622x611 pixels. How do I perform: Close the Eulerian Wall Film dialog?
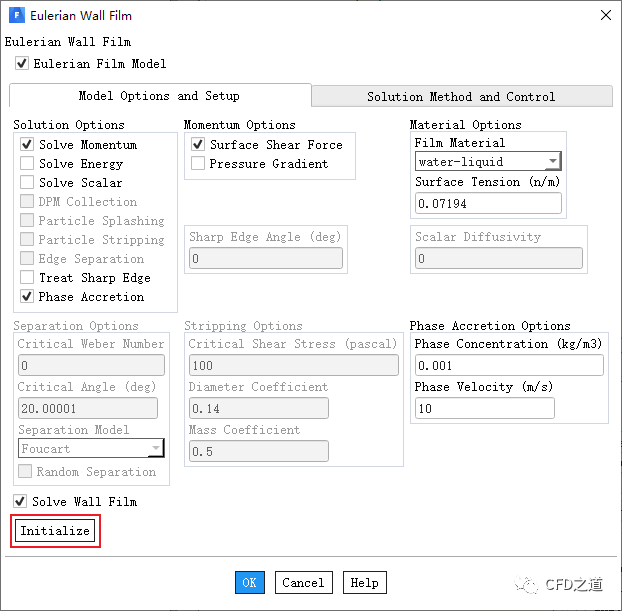coord(605,15)
